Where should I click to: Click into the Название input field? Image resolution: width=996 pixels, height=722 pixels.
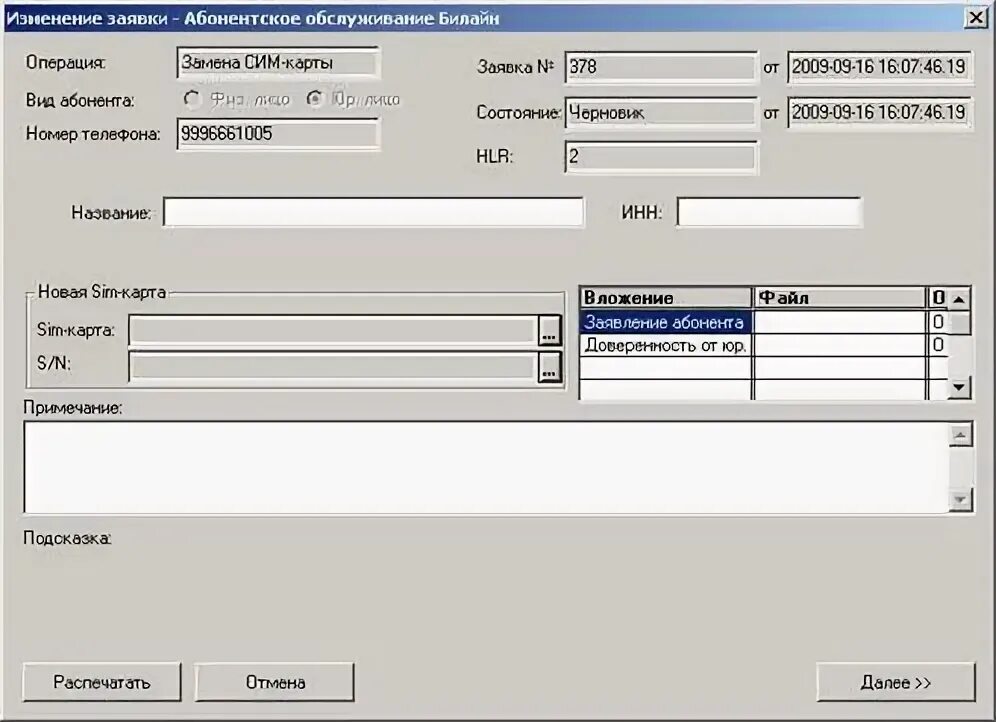[x=374, y=212]
